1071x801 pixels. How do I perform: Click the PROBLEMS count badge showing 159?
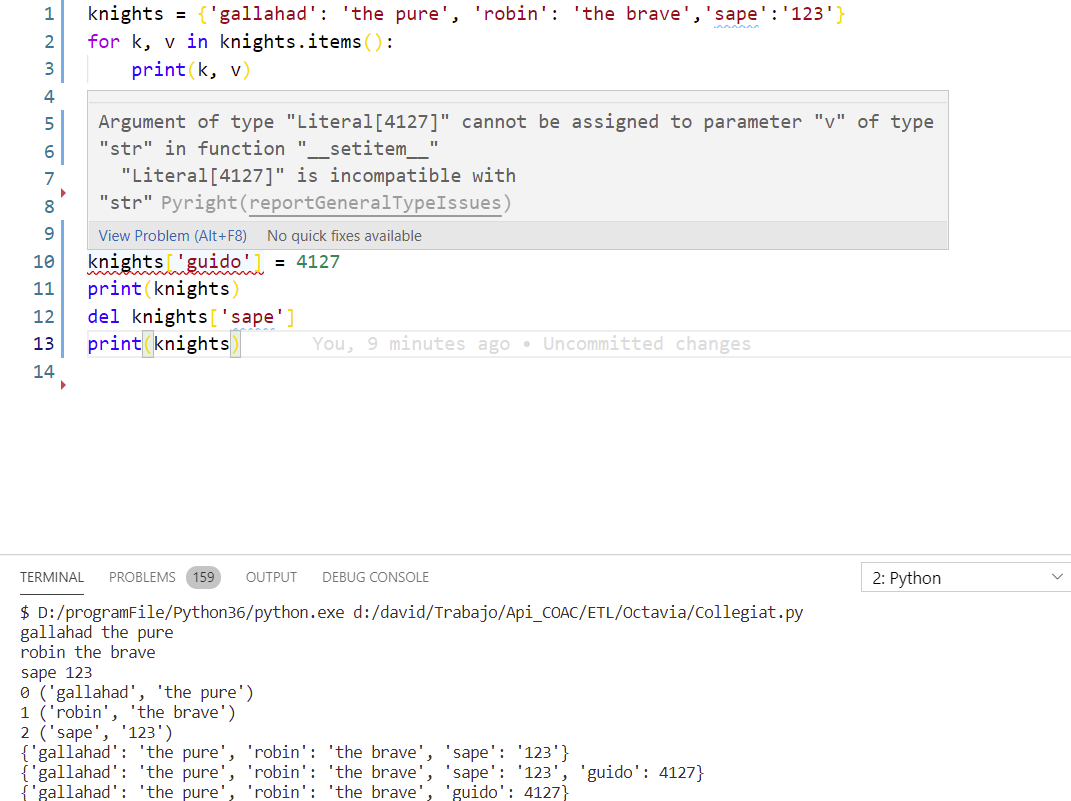point(204,577)
